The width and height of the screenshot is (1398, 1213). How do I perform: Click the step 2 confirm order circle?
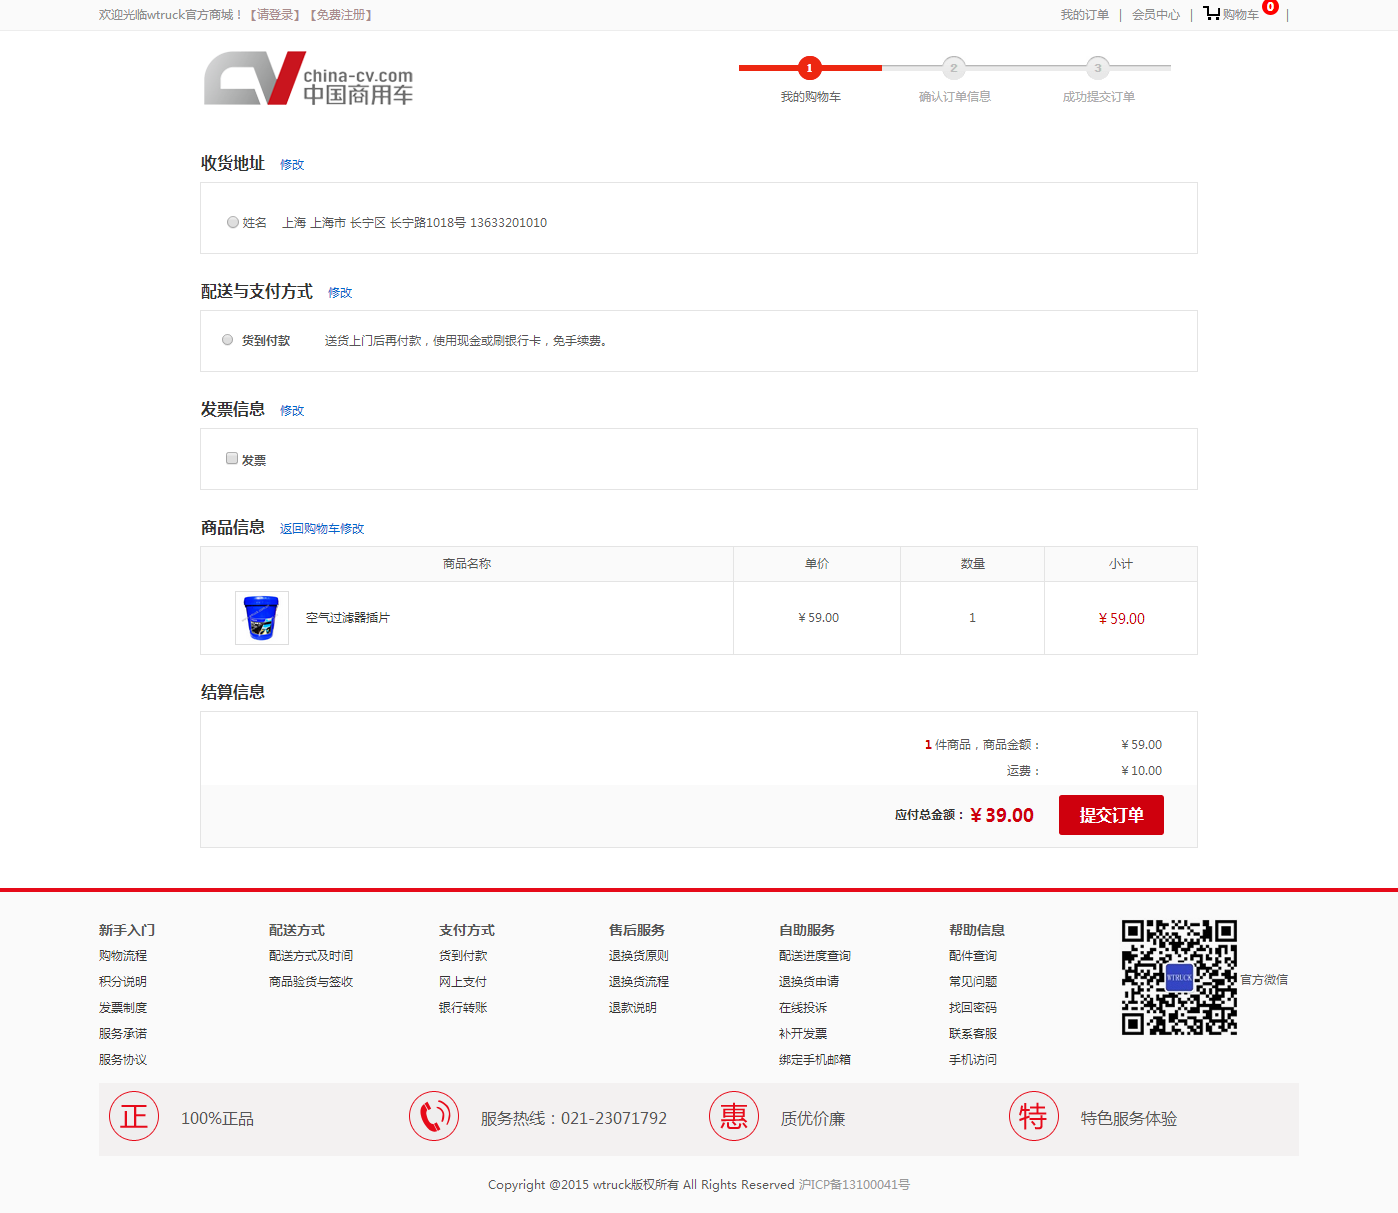point(953,68)
